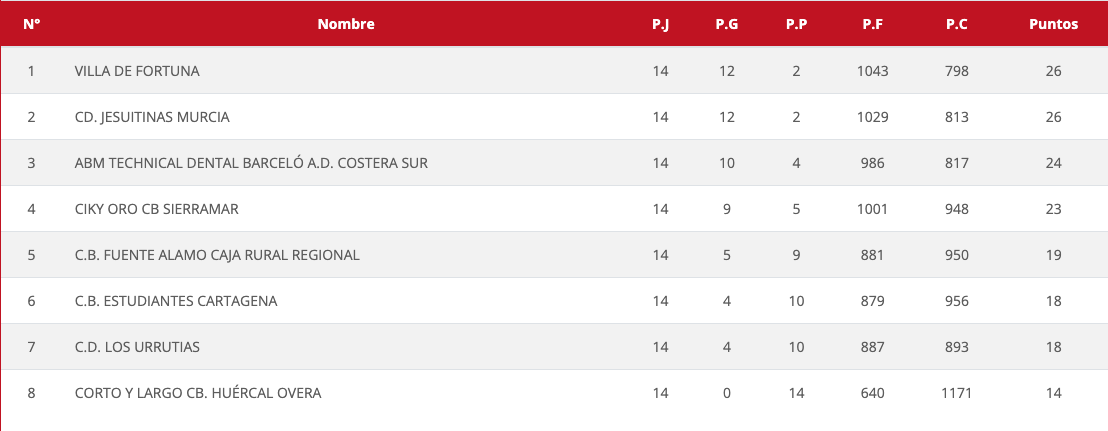Open team VILLA DE FORTUNA
Image resolution: width=1108 pixels, height=431 pixels.
[137, 71]
